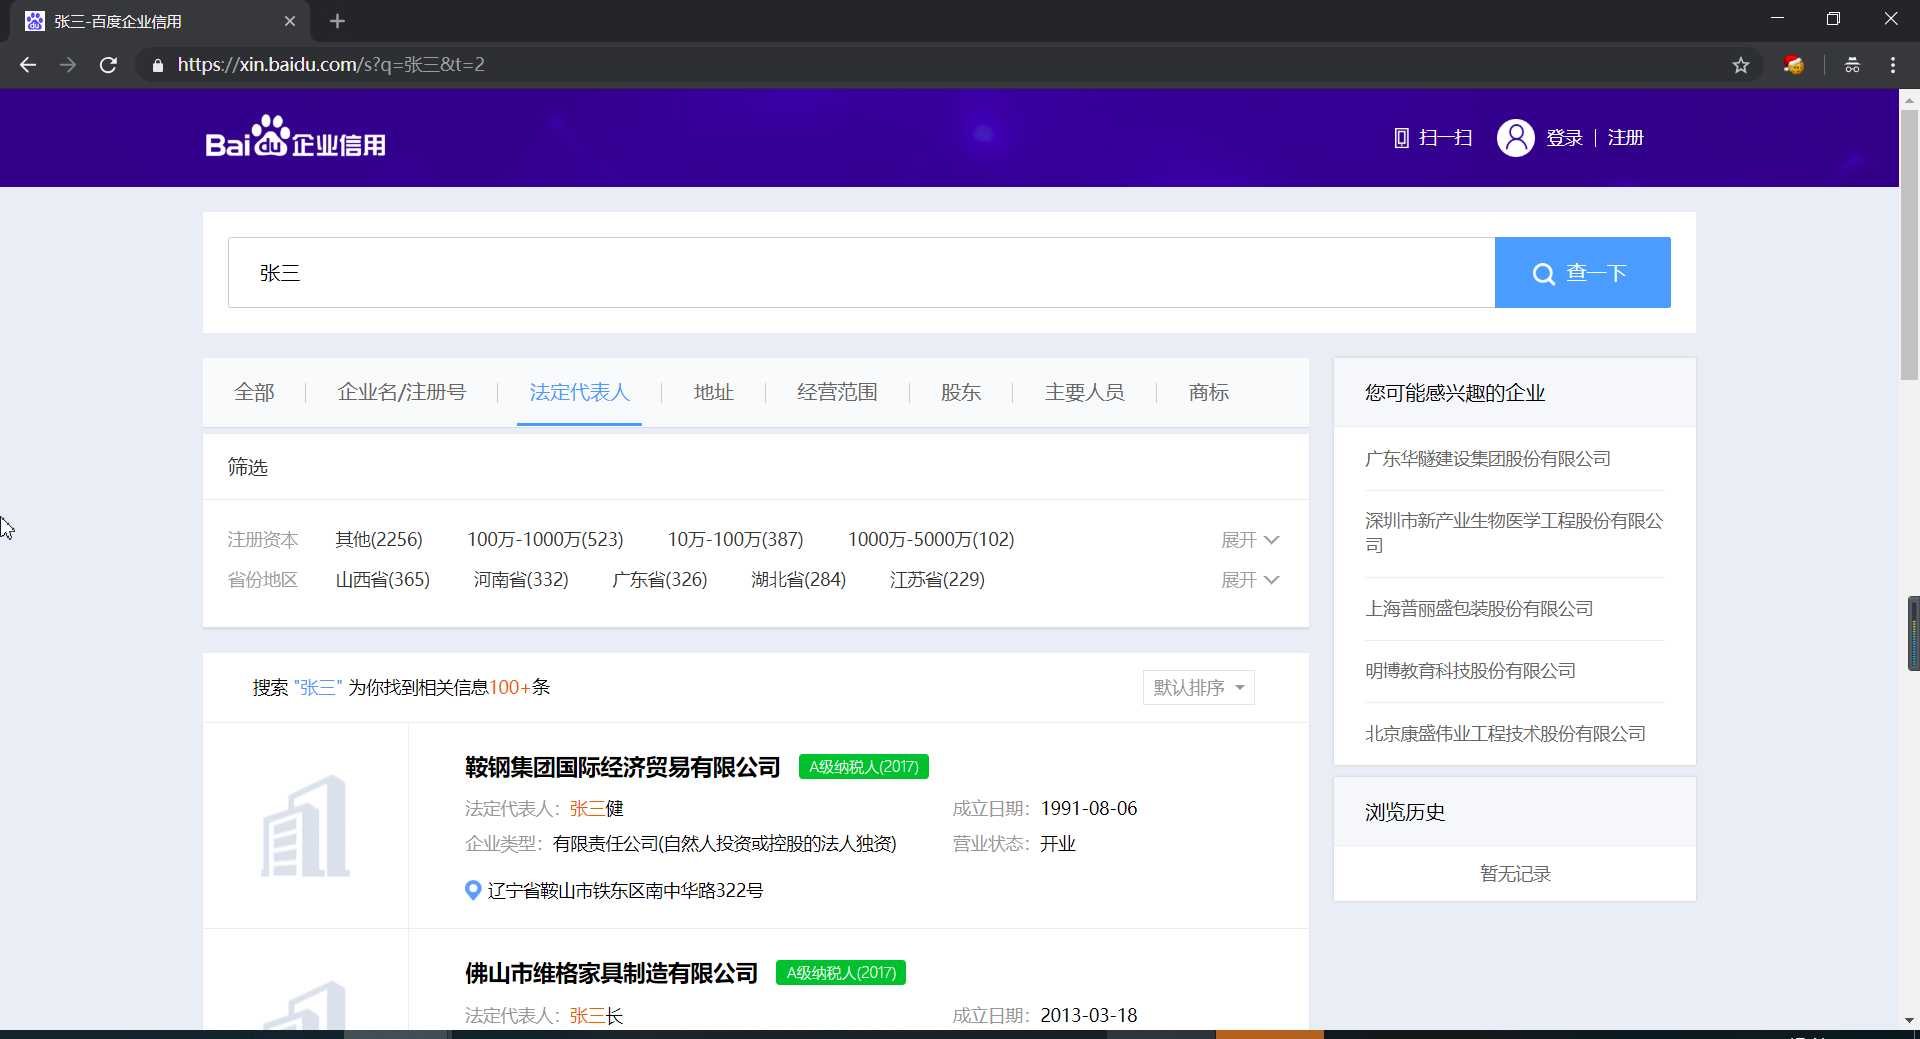Image resolution: width=1920 pixels, height=1039 pixels.
Task: Click the 注册 link
Action: click(1625, 138)
